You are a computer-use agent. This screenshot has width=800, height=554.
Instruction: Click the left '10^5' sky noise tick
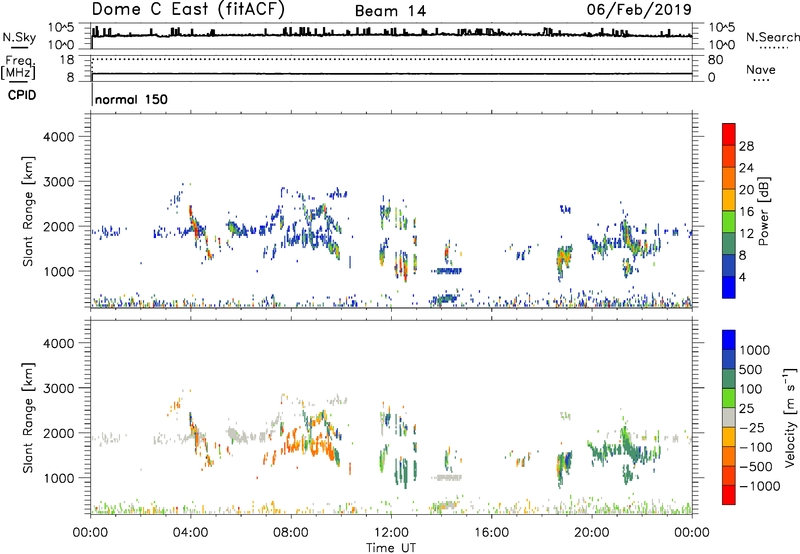(x=61, y=27)
